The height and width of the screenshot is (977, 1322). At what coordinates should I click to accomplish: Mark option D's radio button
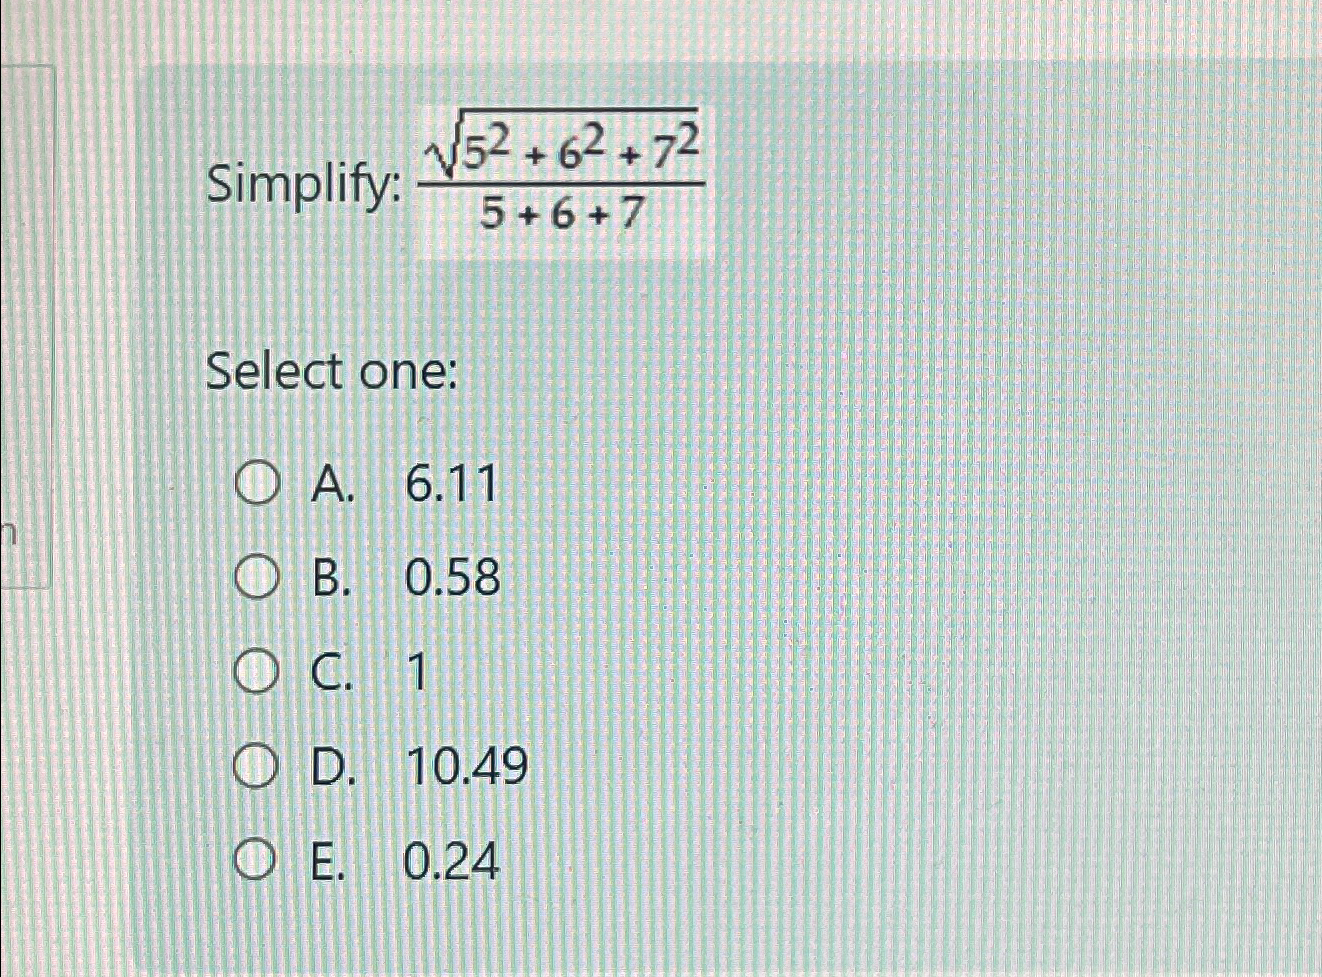[258, 765]
